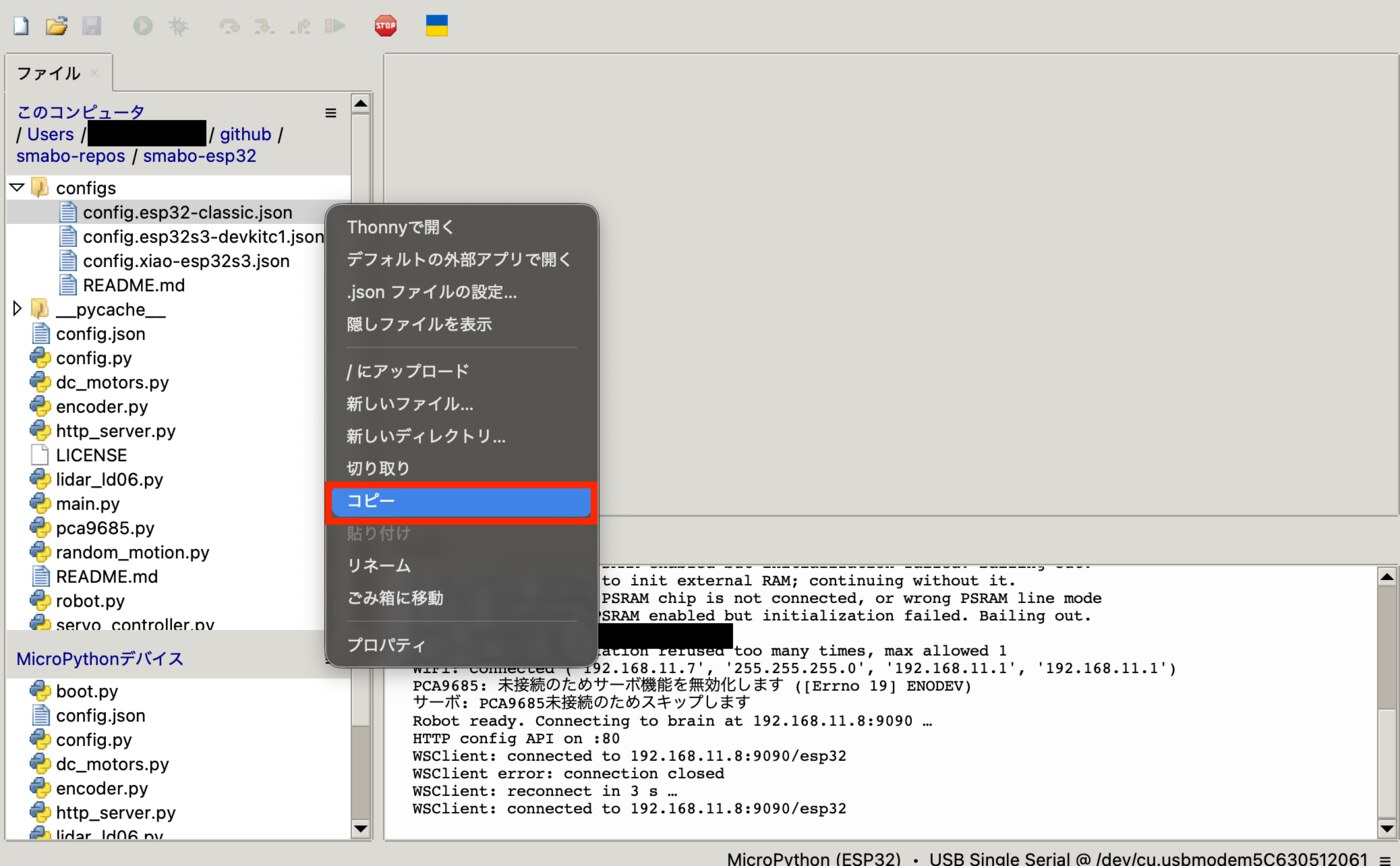The height and width of the screenshot is (866, 1400).
Task: Open .json ファイルの設定... menu entry
Action: [462, 292]
